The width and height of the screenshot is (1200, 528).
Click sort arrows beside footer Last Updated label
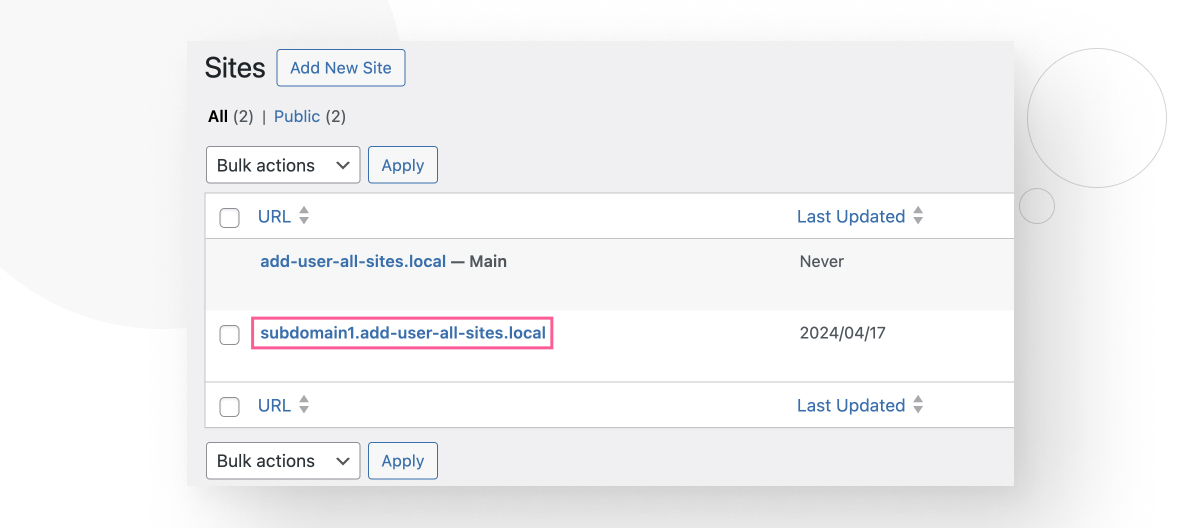918,405
